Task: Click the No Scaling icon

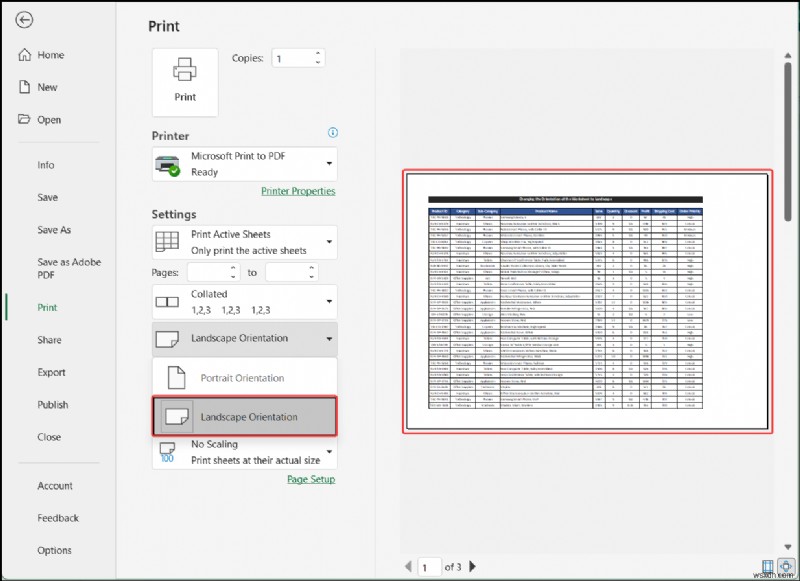Action: (167, 450)
